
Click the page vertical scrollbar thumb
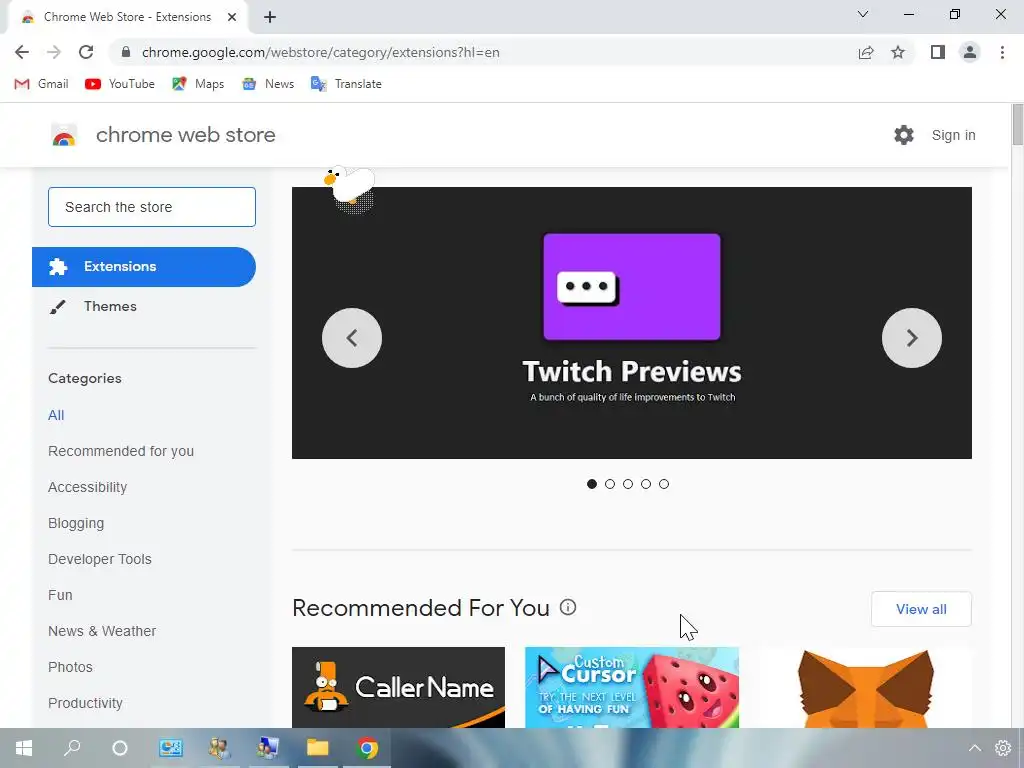pos(1017,124)
